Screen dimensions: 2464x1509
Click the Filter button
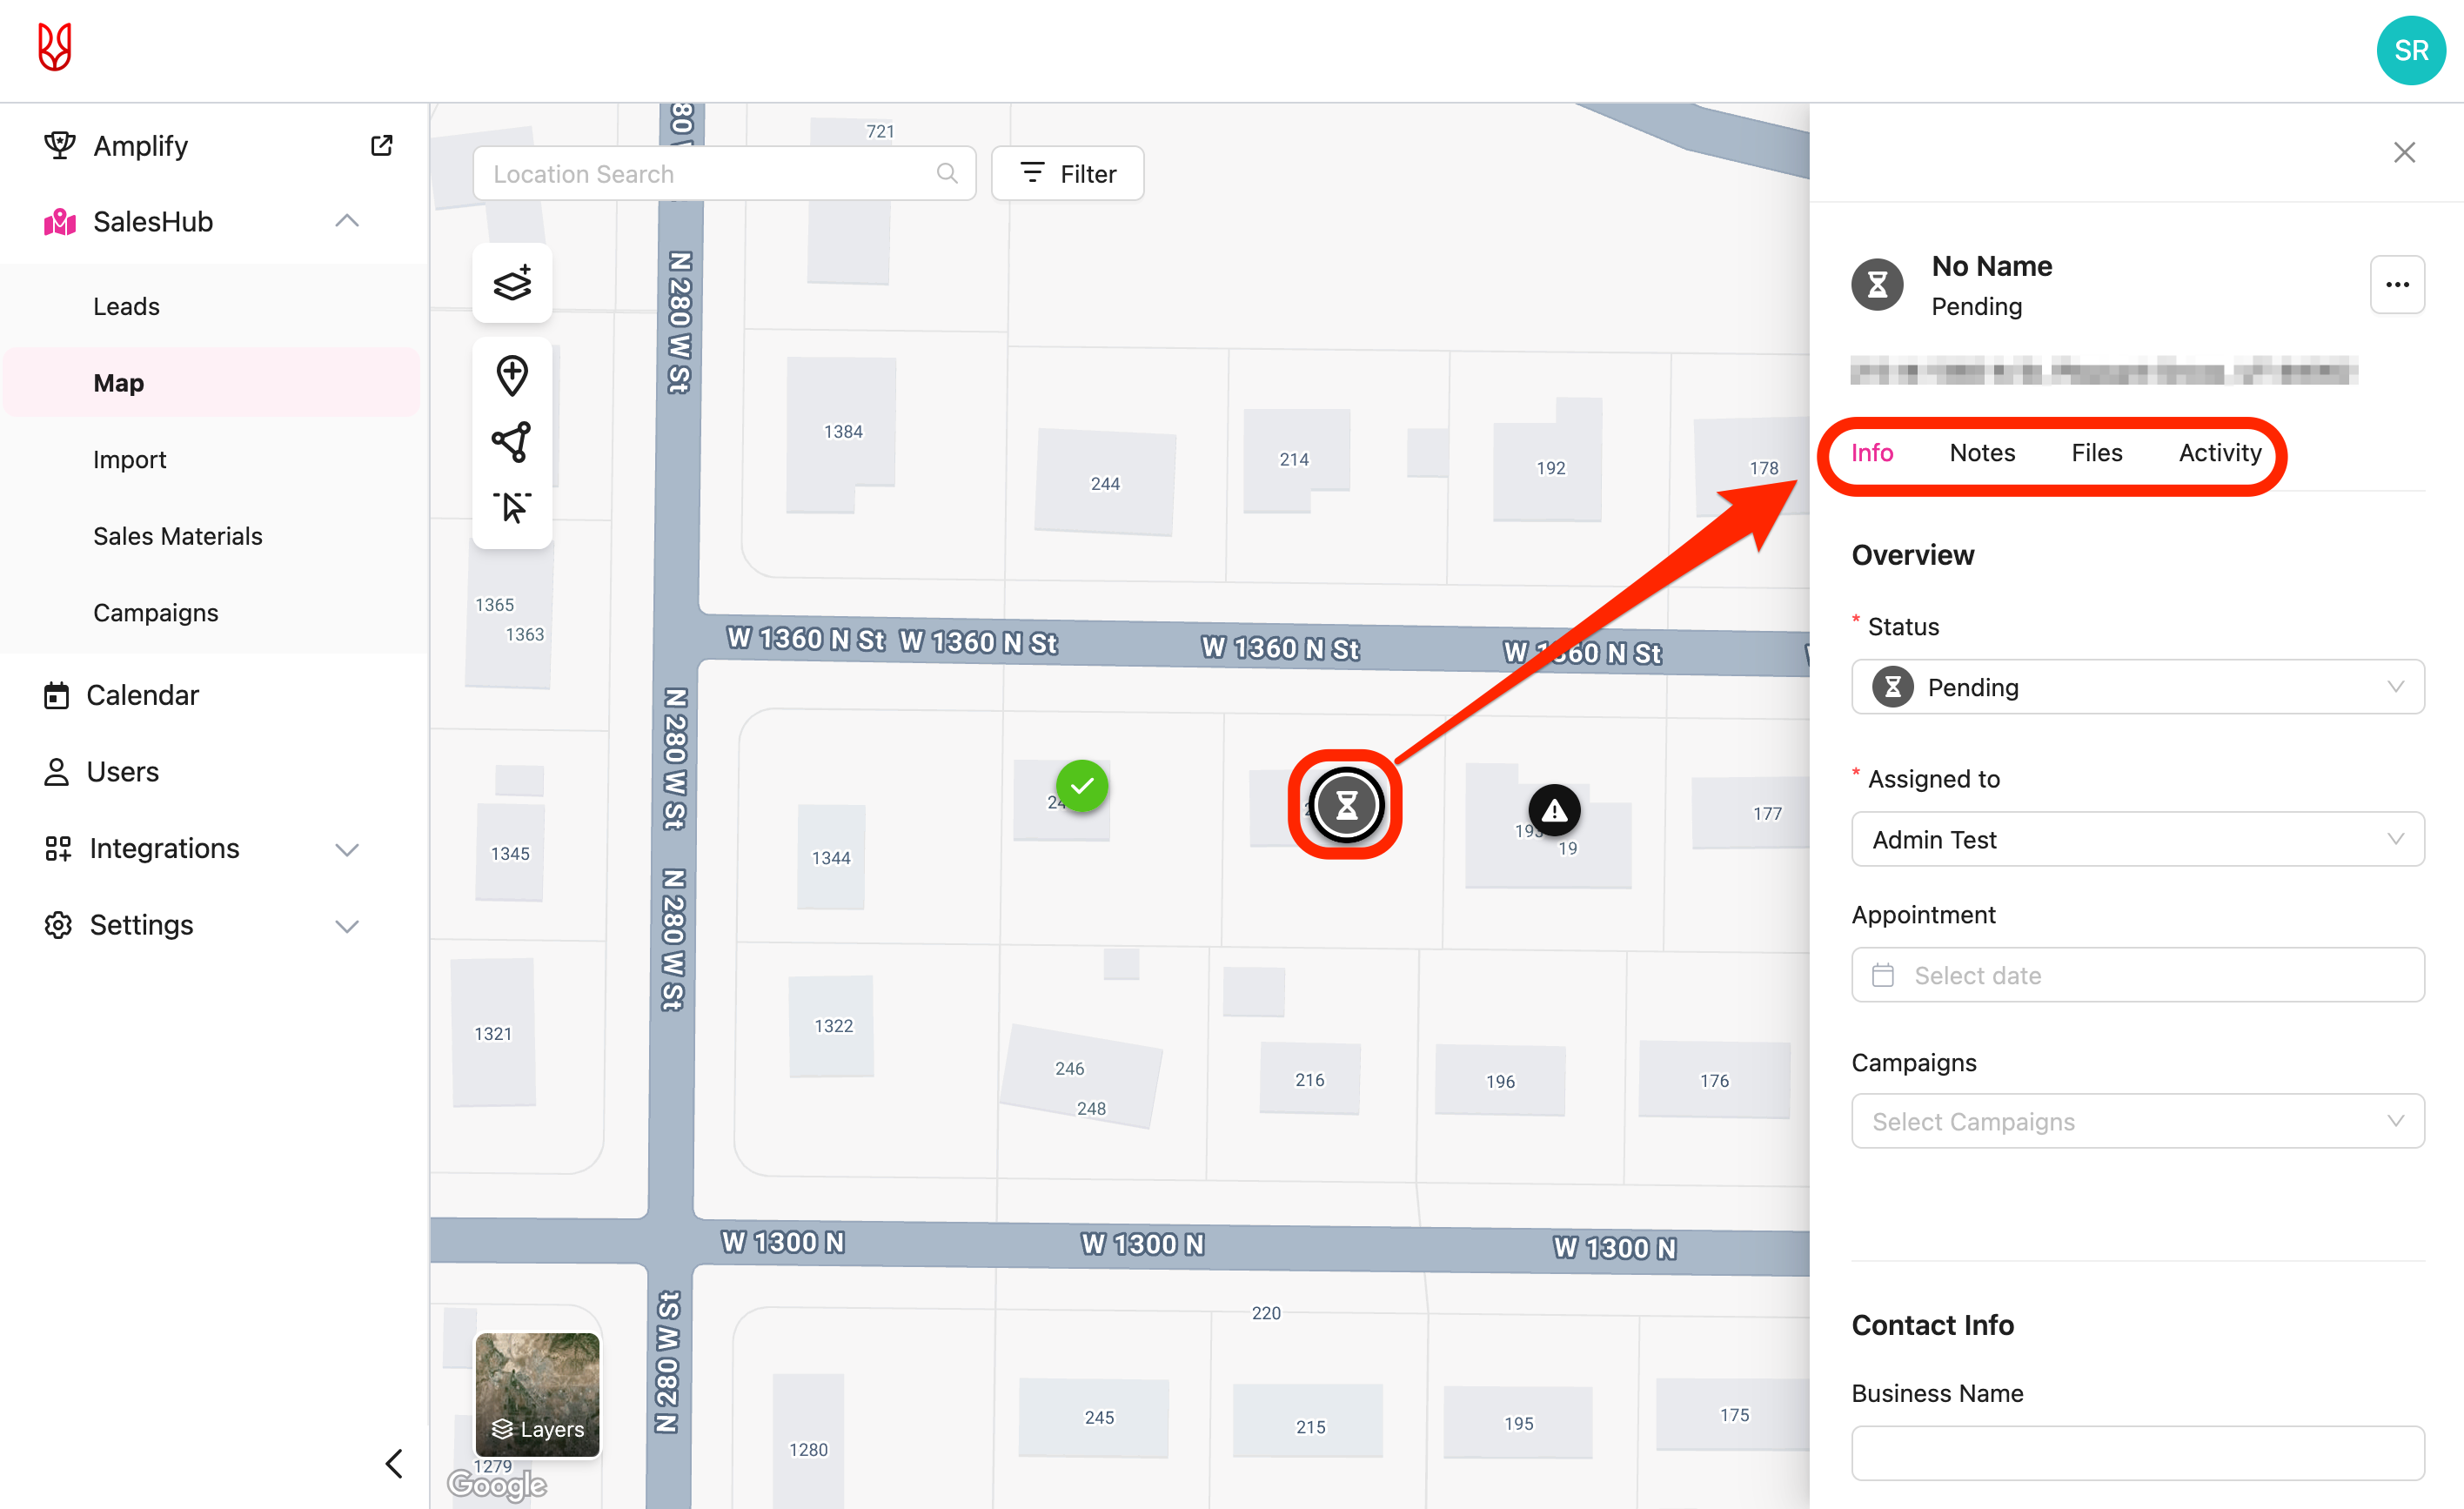(x=1067, y=174)
